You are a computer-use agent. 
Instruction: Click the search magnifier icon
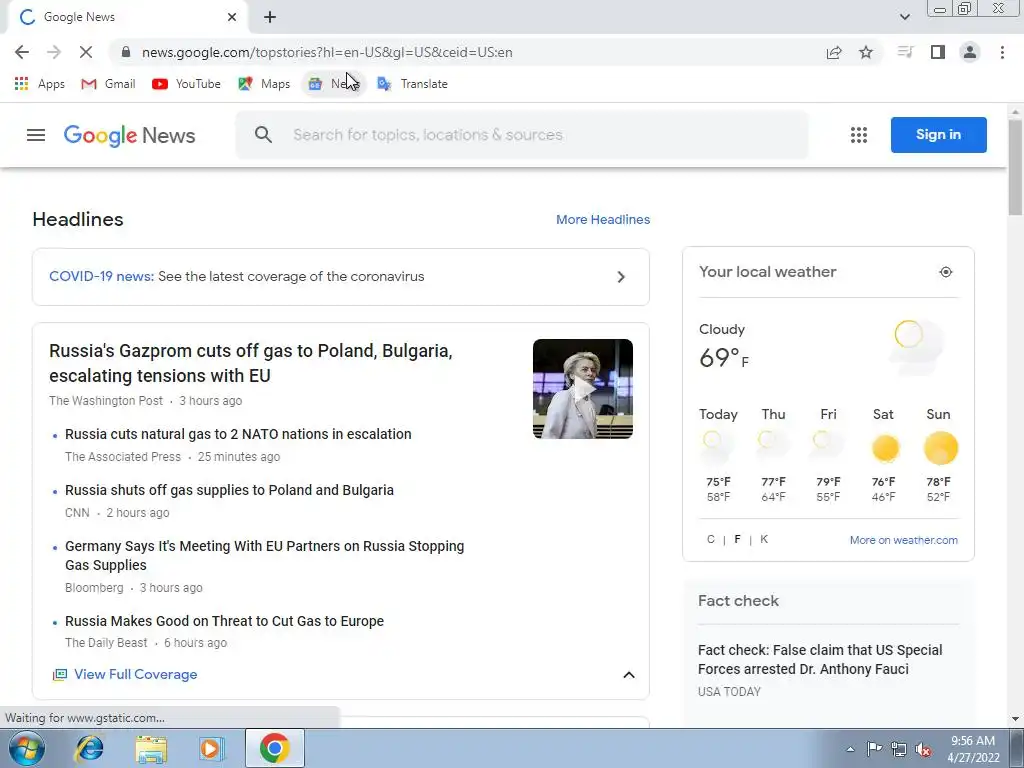pyautogui.click(x=263, y=135)
